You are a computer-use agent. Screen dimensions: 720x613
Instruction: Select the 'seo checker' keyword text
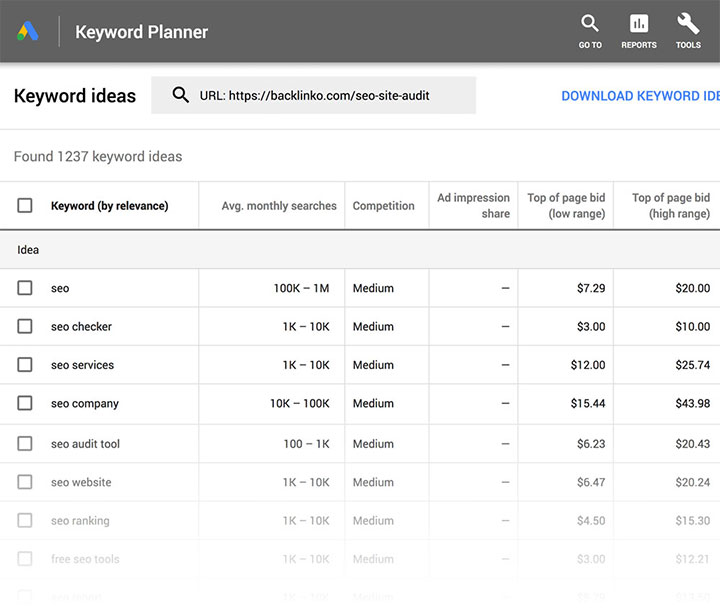[x=81, y=326]
